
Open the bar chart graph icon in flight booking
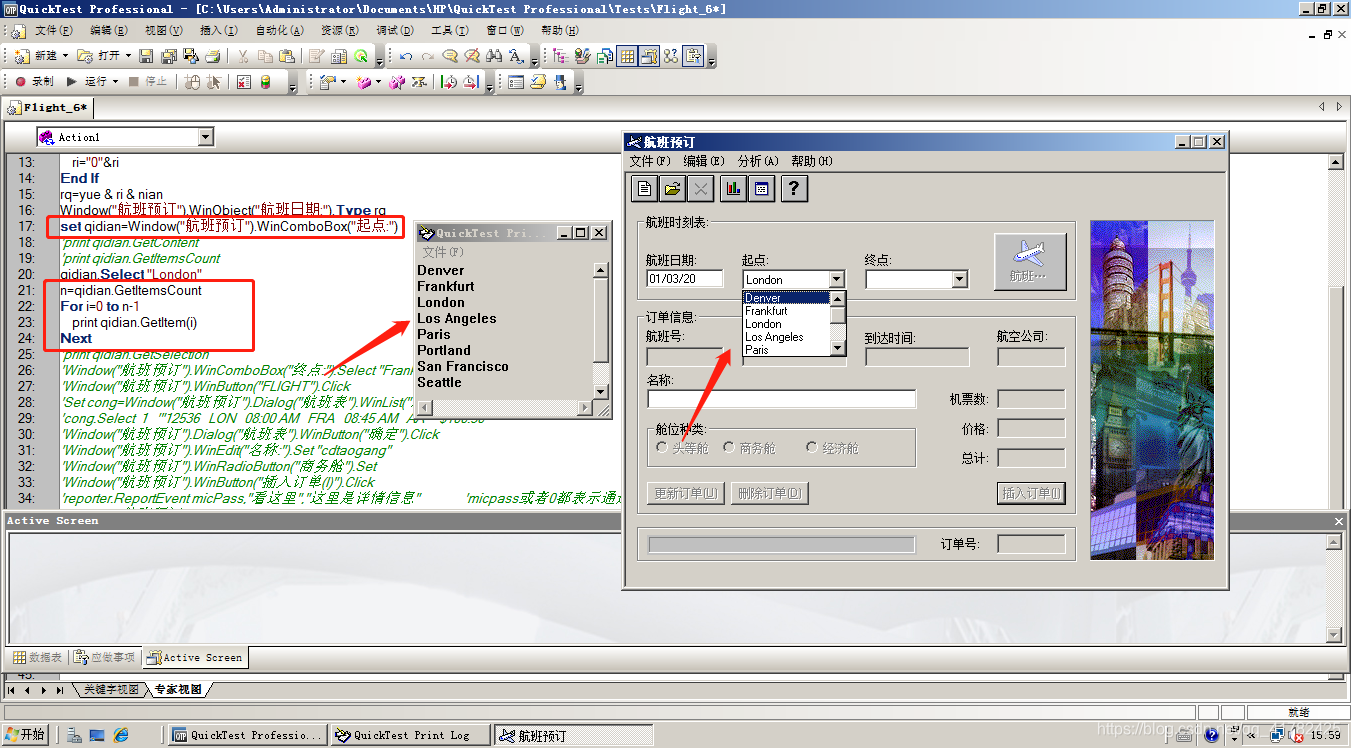coord(734,188)
